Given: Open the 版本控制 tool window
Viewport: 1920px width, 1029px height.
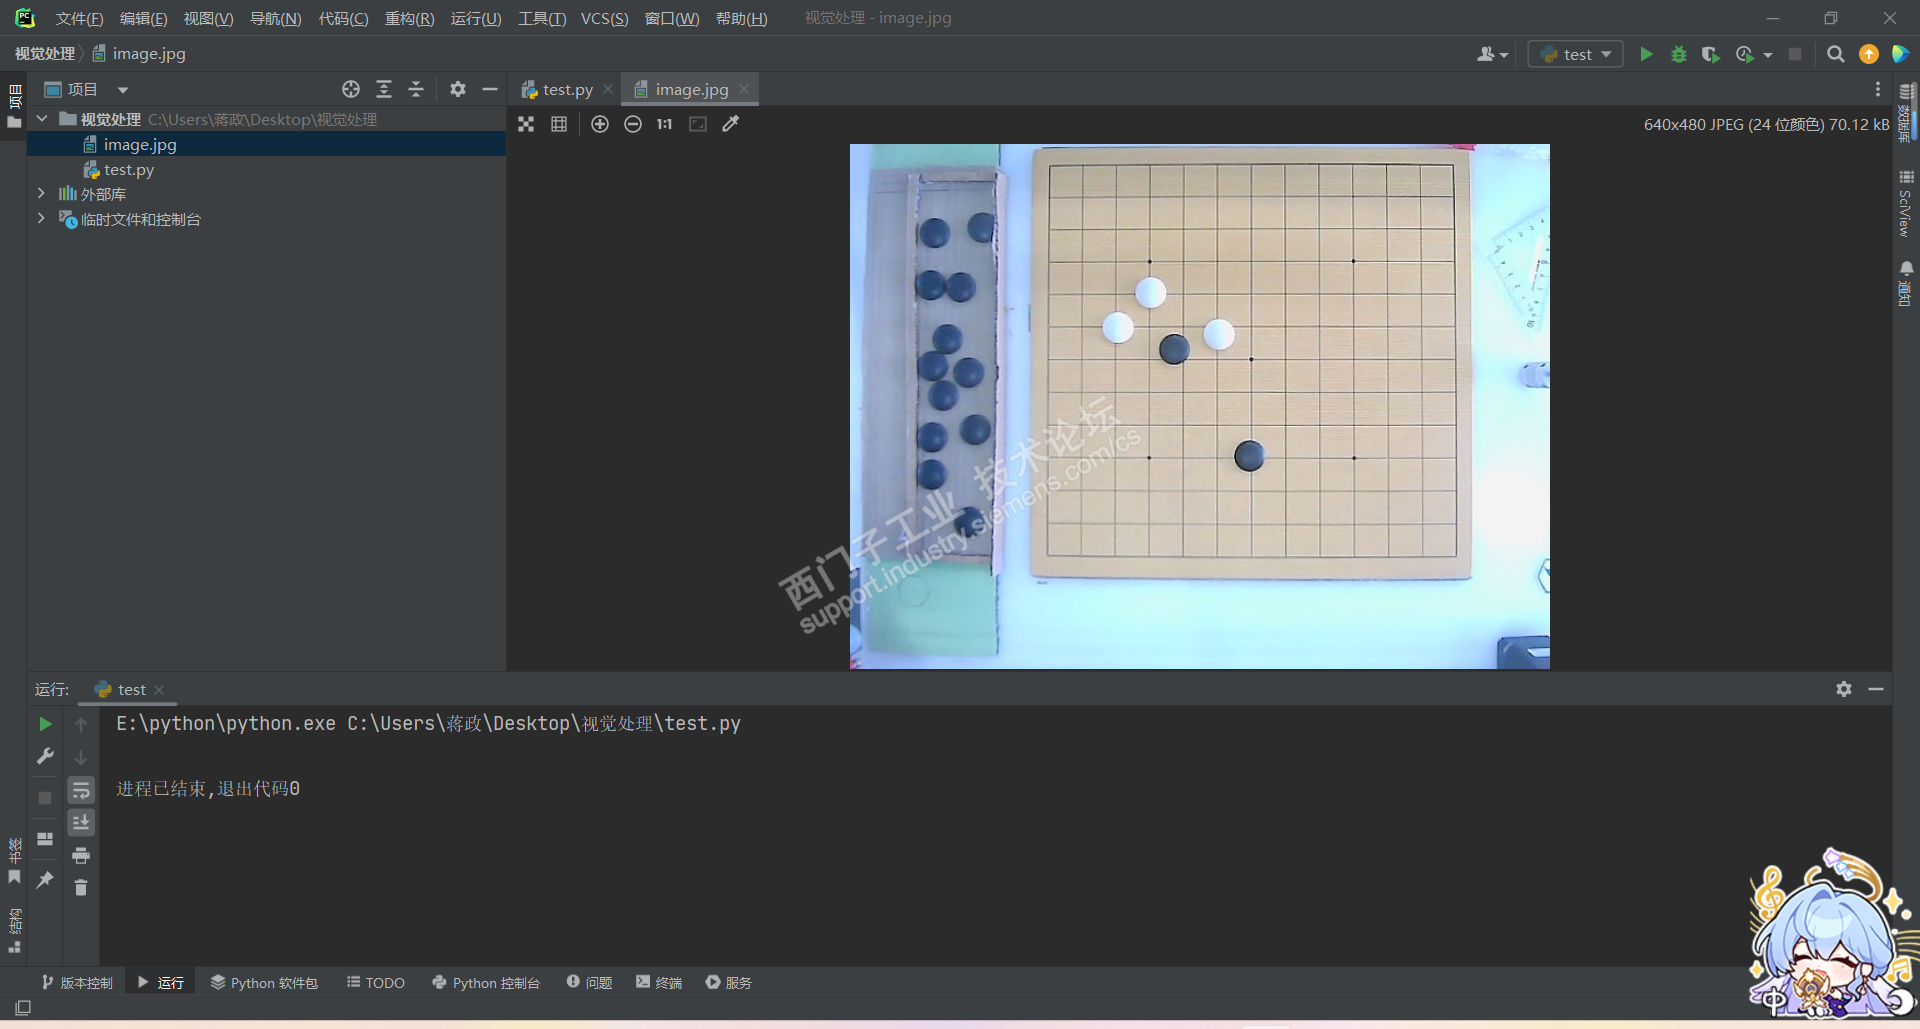Looking at the screenshot, I should [x=77, y=983].
